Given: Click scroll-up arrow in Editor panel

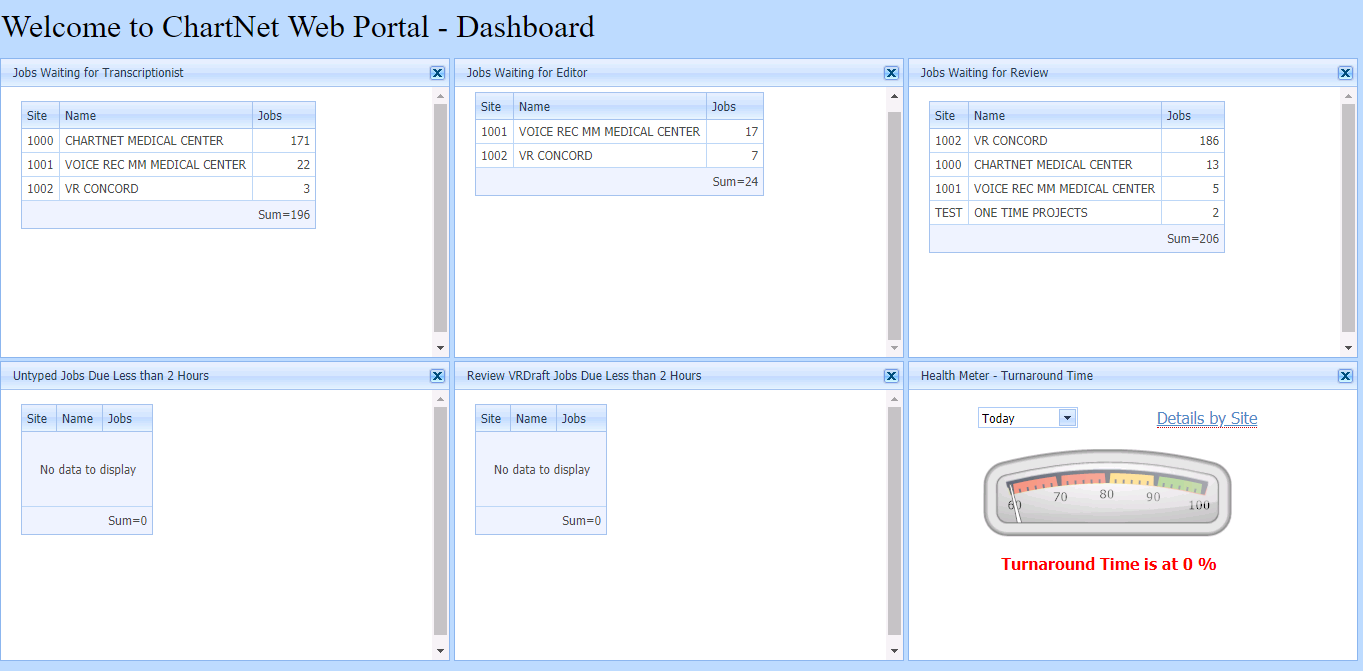Looking at the screenshot, I should tap(894, 96).
